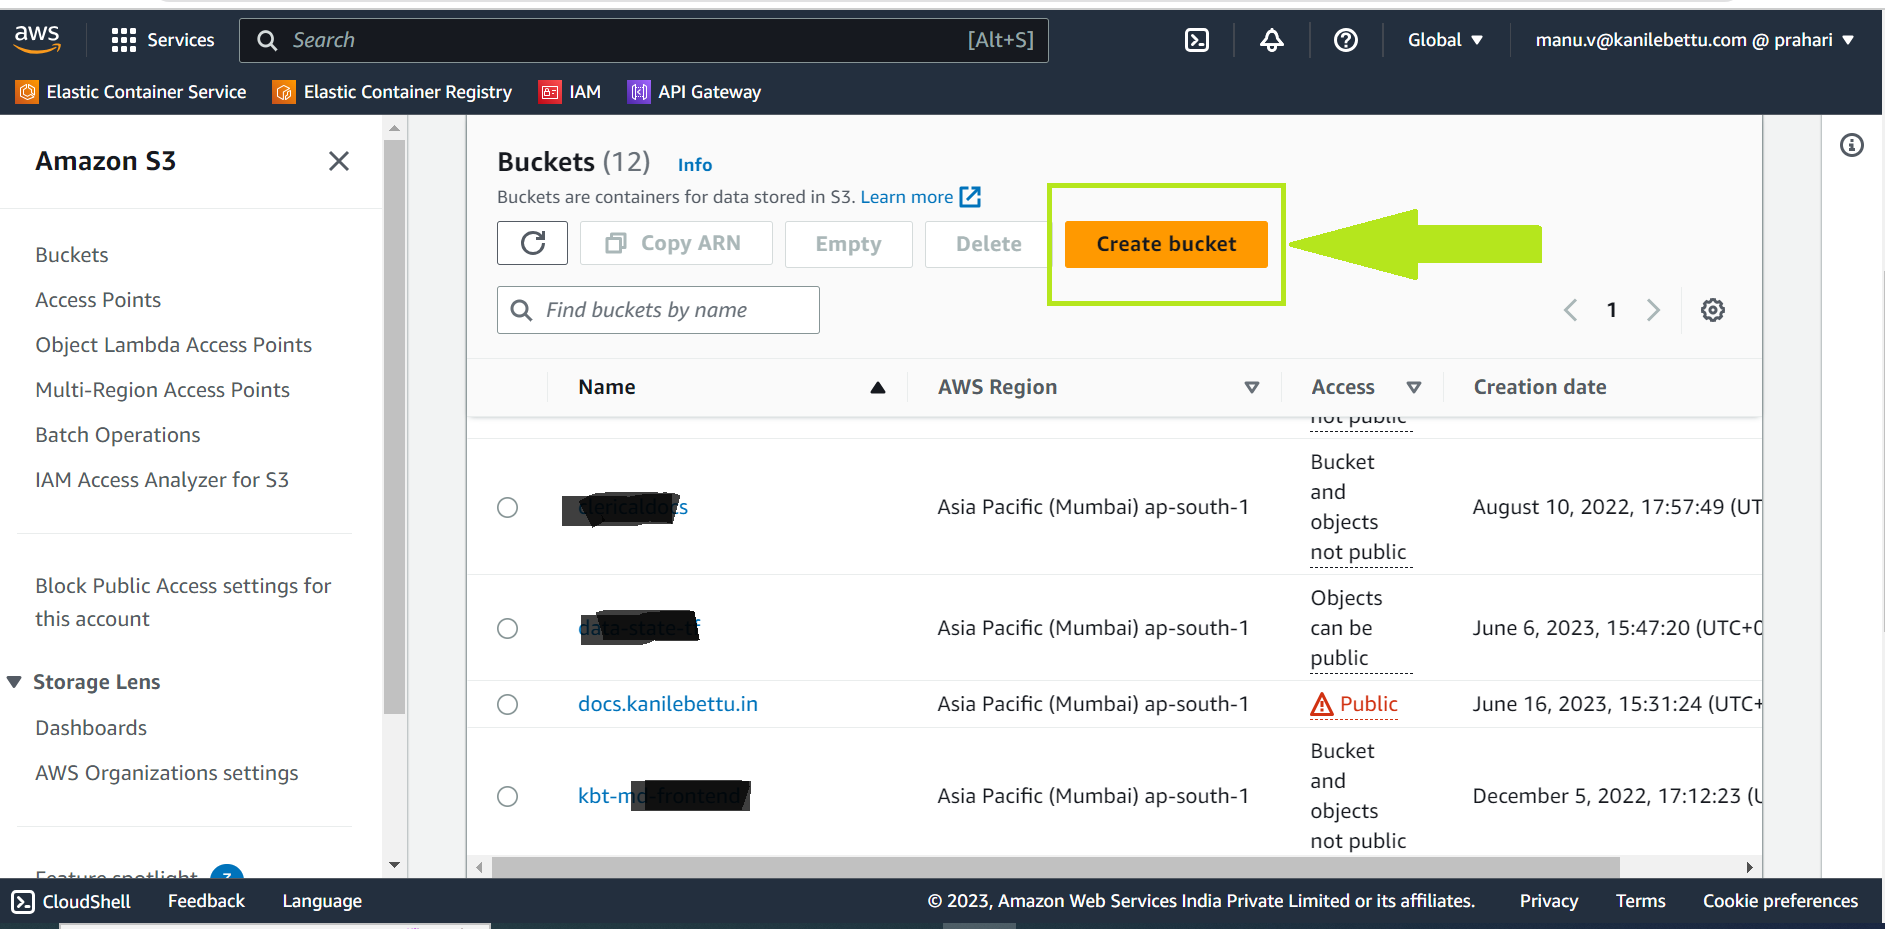Open the Services grid menu icon
Image resolution: width=1885 pixels, height=929 pixels.
[124, 40]
